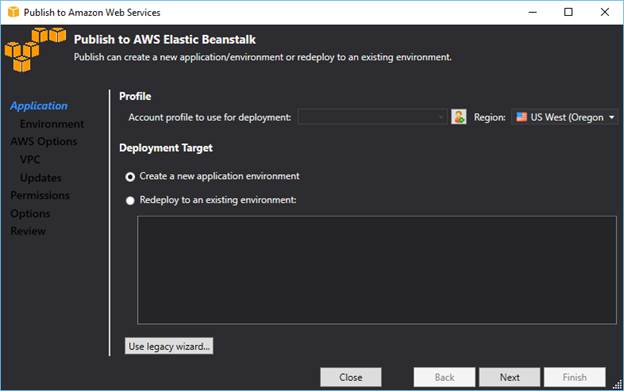Click Use legacy wizard button
Image resolution: width=624 pixels, height=391 pixels.
(x=169, y=346)
